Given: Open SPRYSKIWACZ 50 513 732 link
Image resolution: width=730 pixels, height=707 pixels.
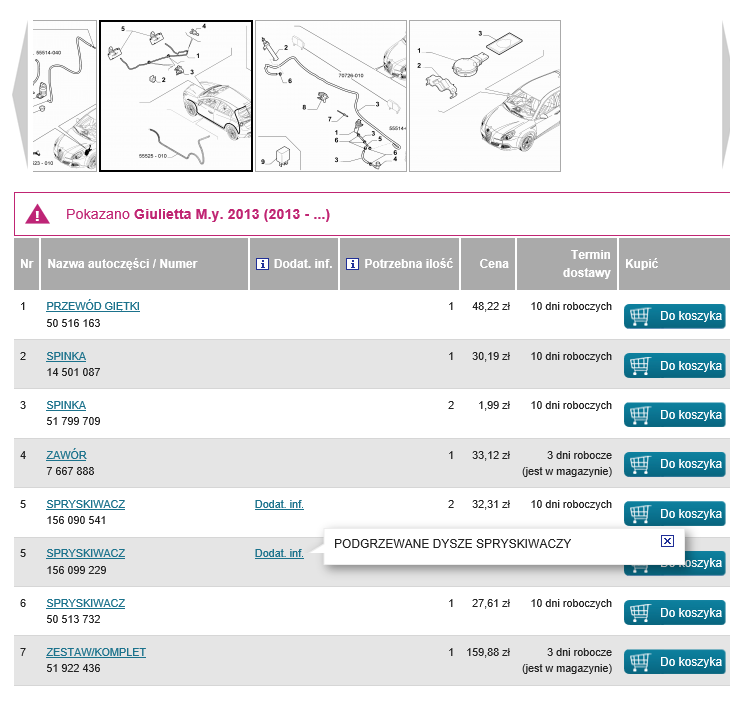Looking at the screenshot, I should click(85, 603).
